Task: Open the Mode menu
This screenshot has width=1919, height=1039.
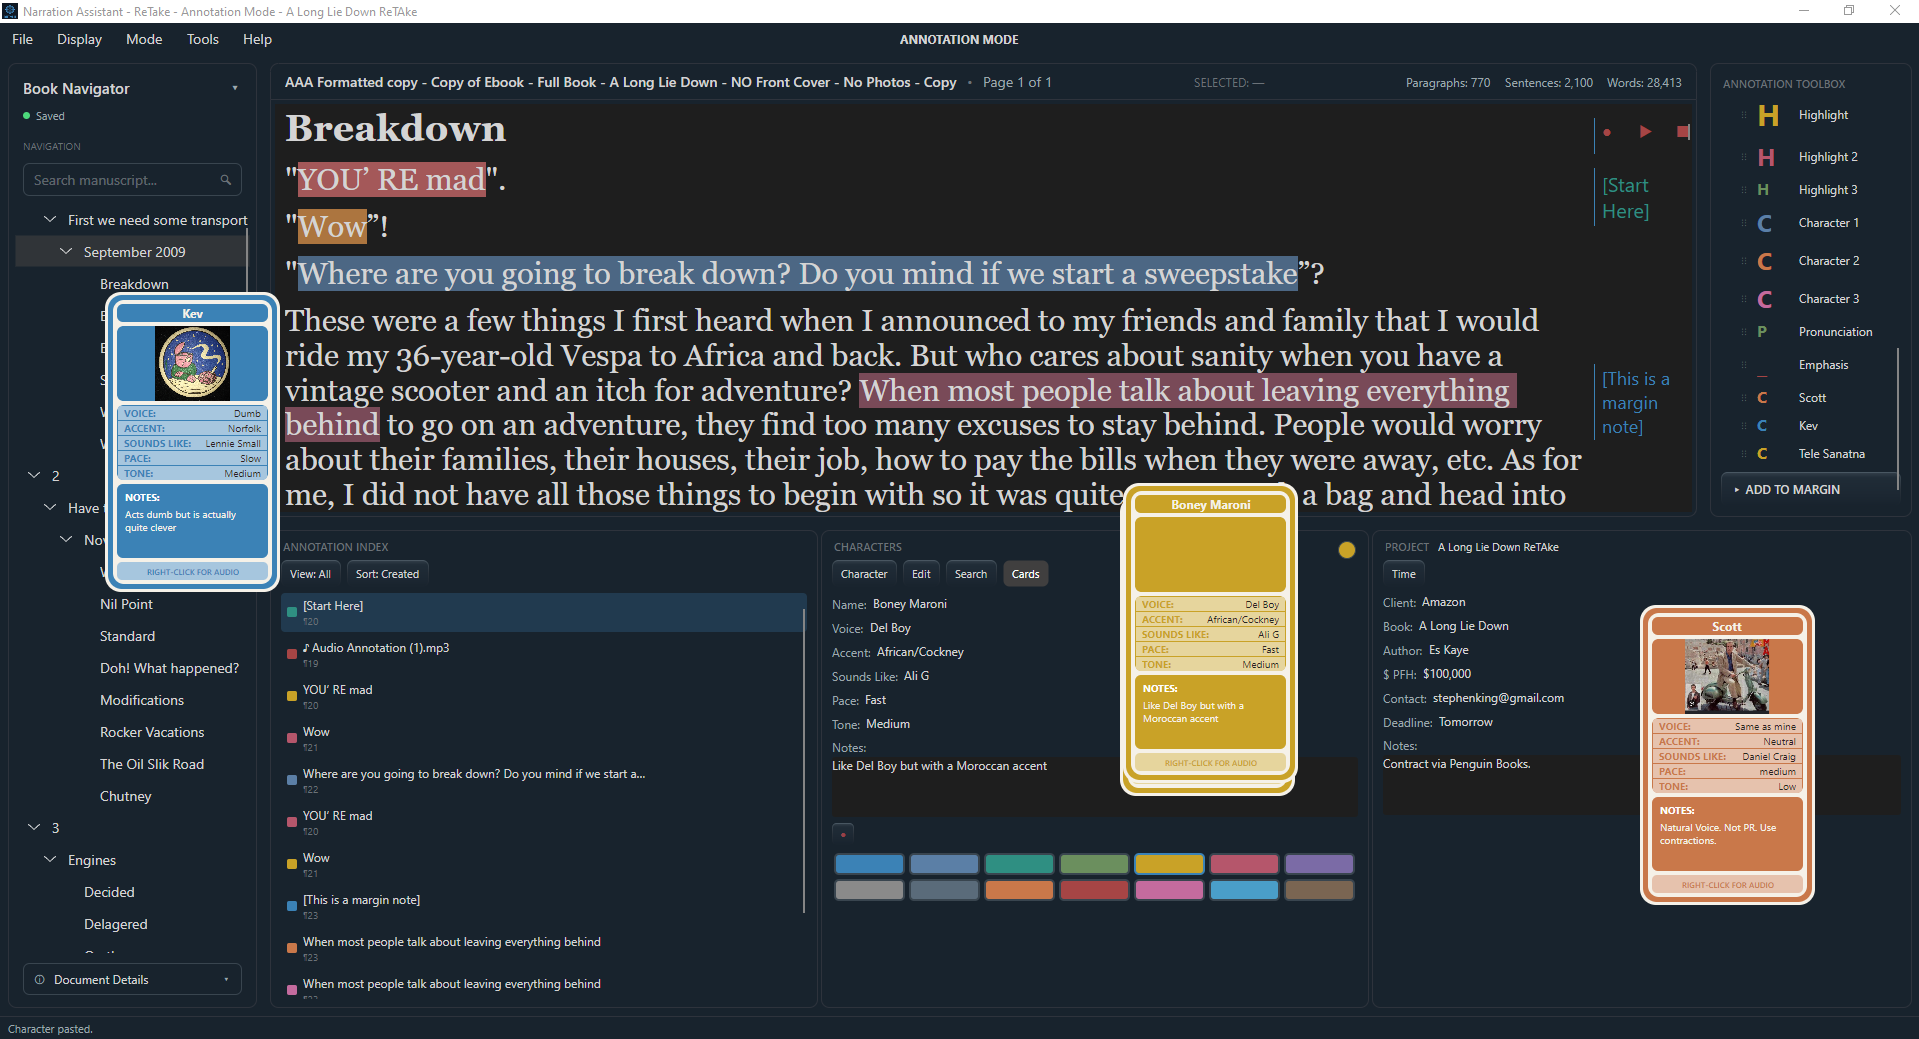Action: tap(144, 39)
